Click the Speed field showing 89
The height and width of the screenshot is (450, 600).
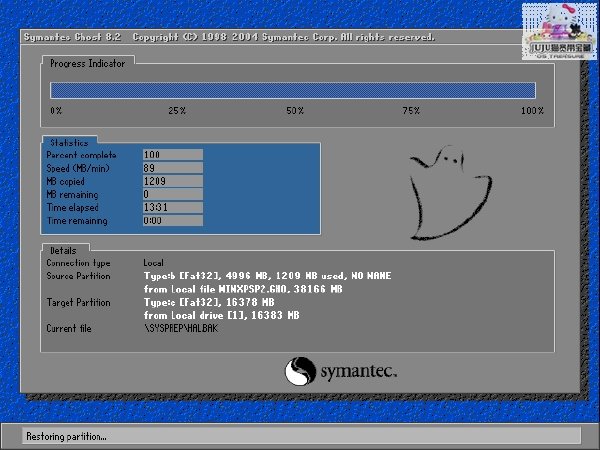point(173,168)
